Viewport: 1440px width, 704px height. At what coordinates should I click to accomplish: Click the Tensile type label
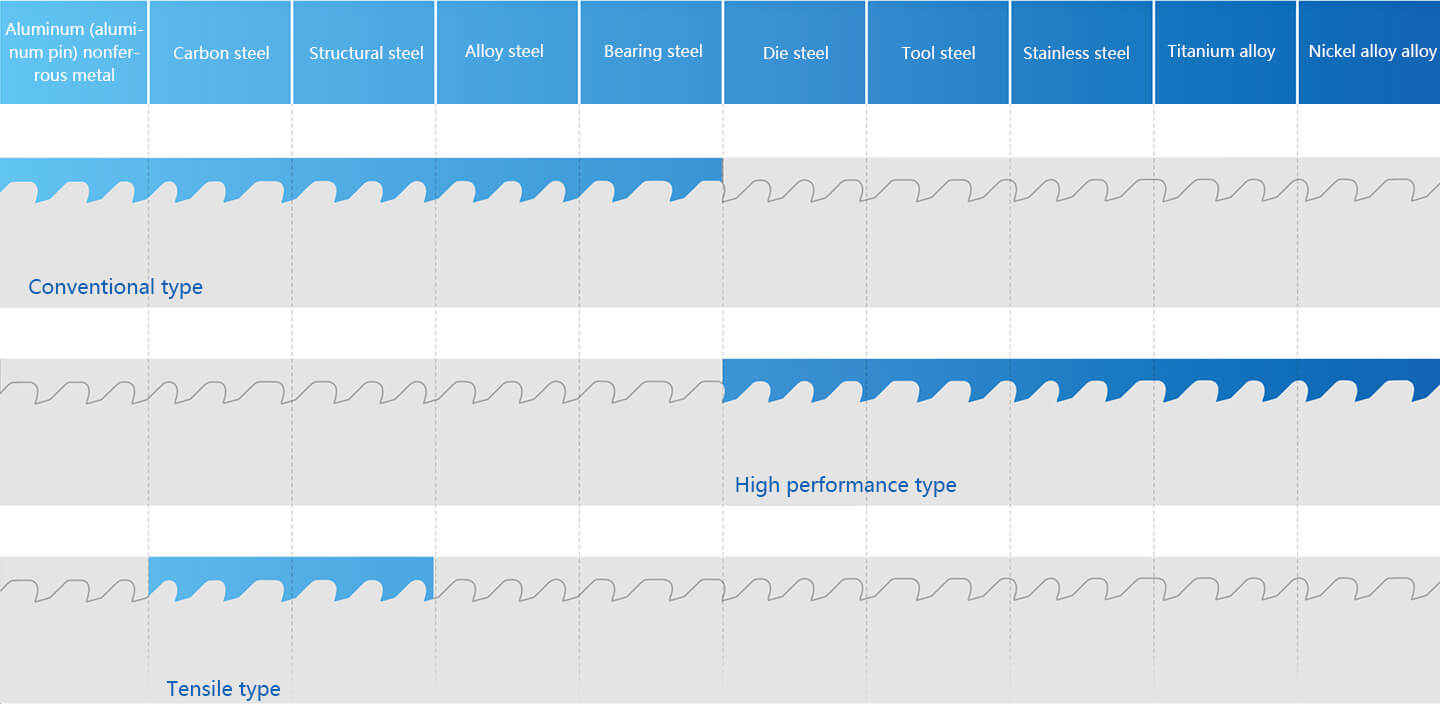click(x=223, y=689)
